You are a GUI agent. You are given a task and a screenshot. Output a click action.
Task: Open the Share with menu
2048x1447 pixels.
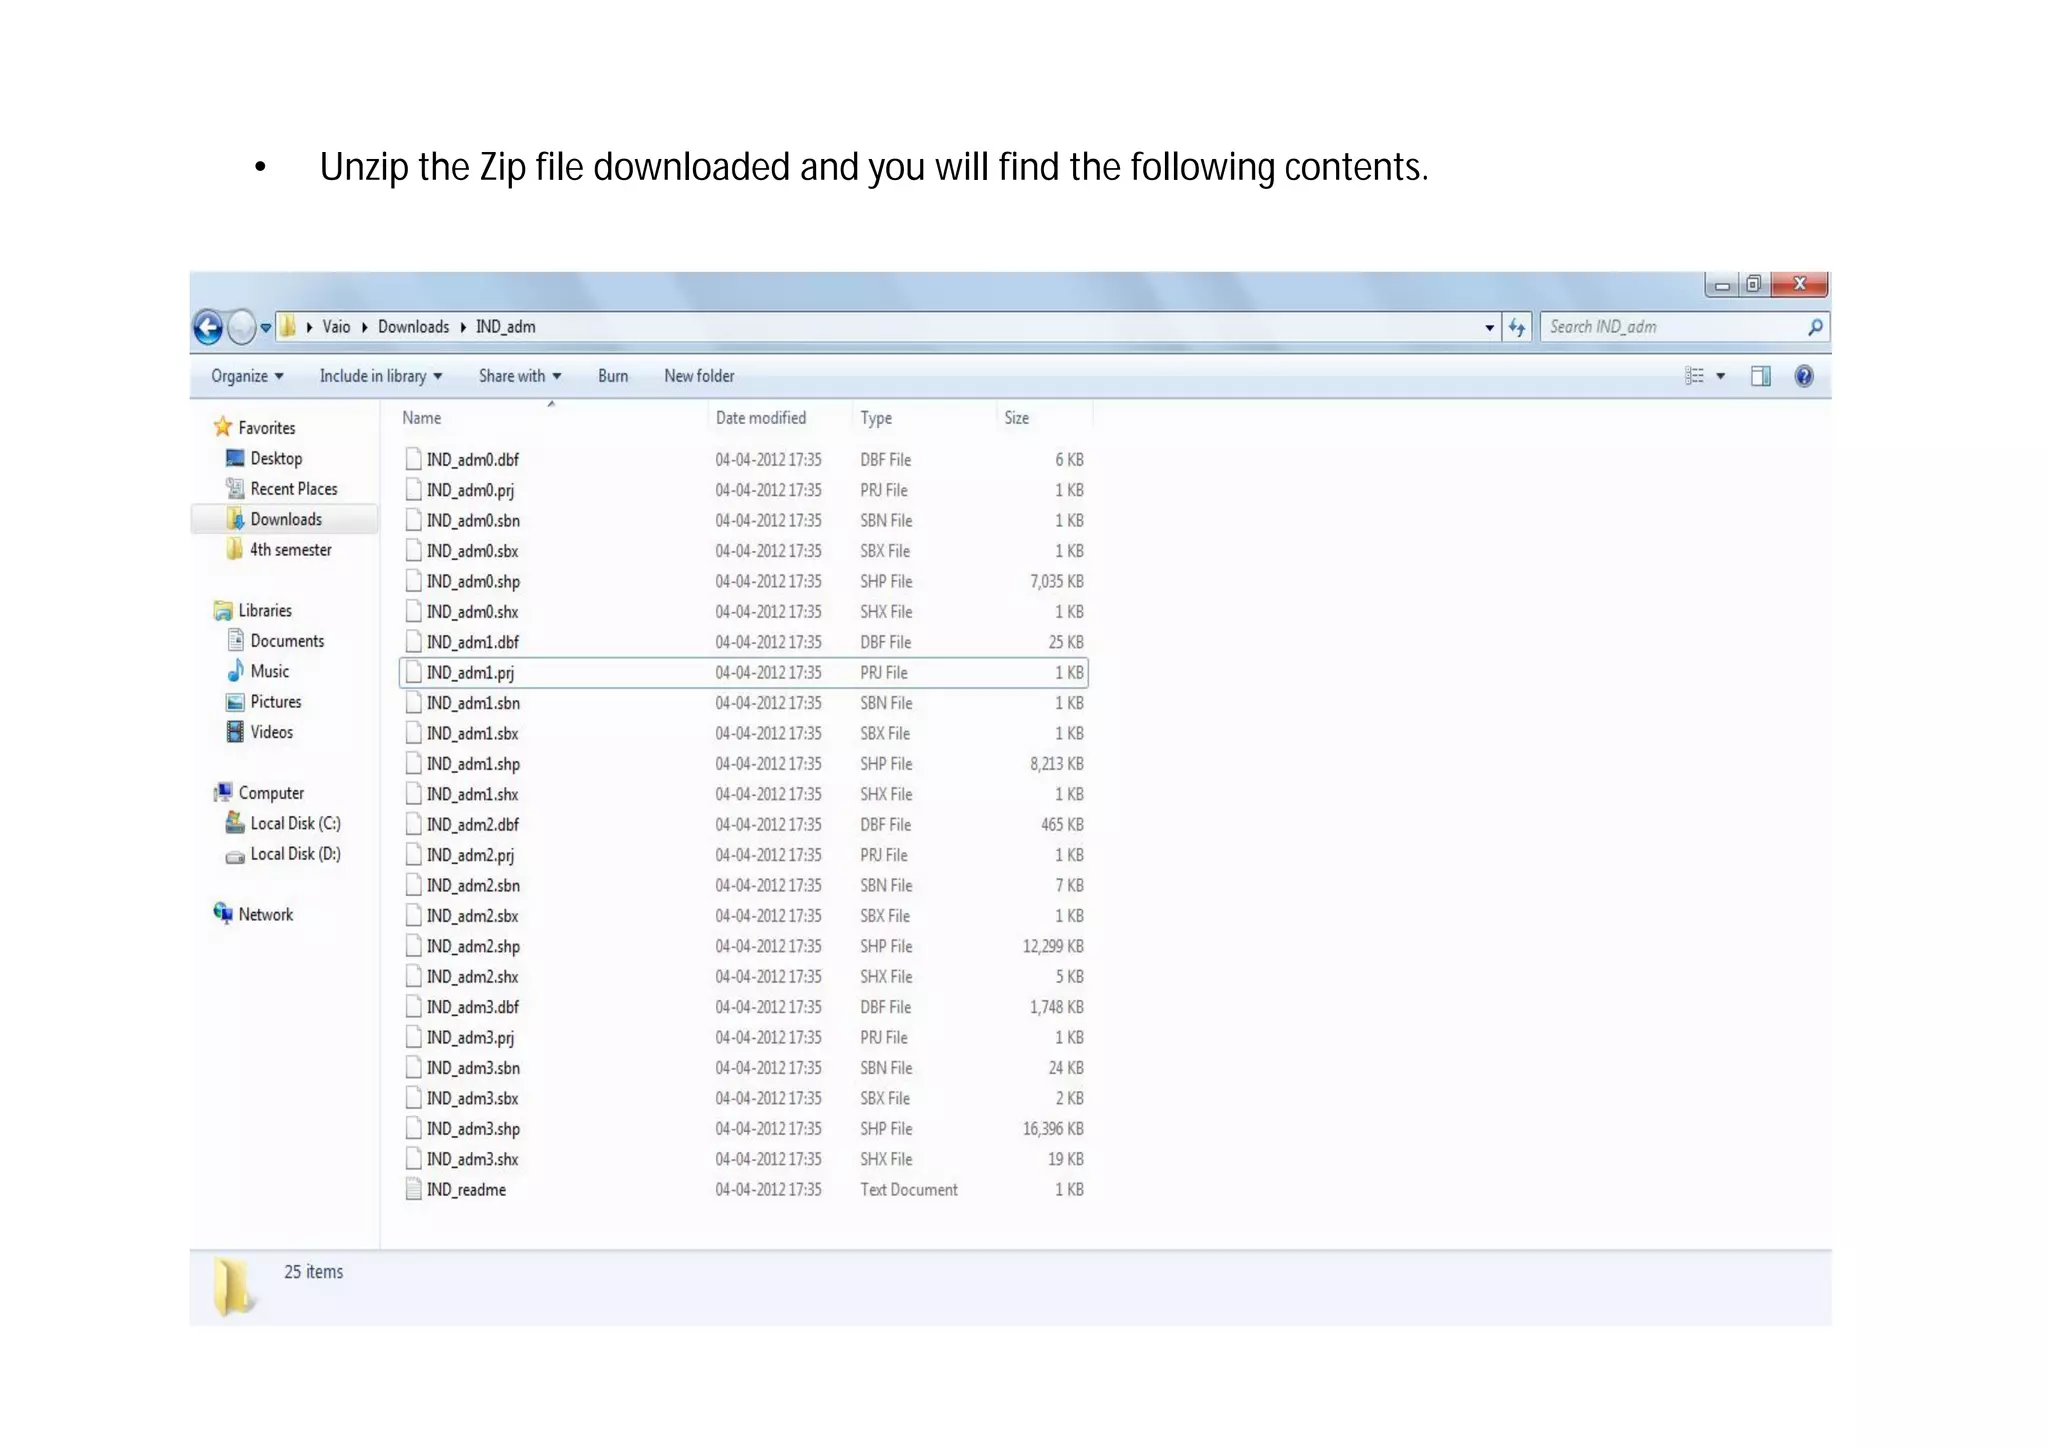tap(520, 376)
